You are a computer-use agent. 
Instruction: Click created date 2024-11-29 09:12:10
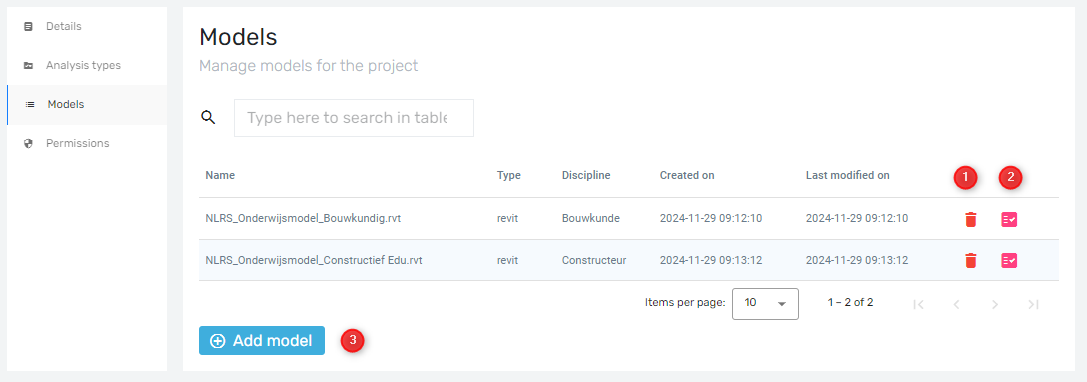711,218
